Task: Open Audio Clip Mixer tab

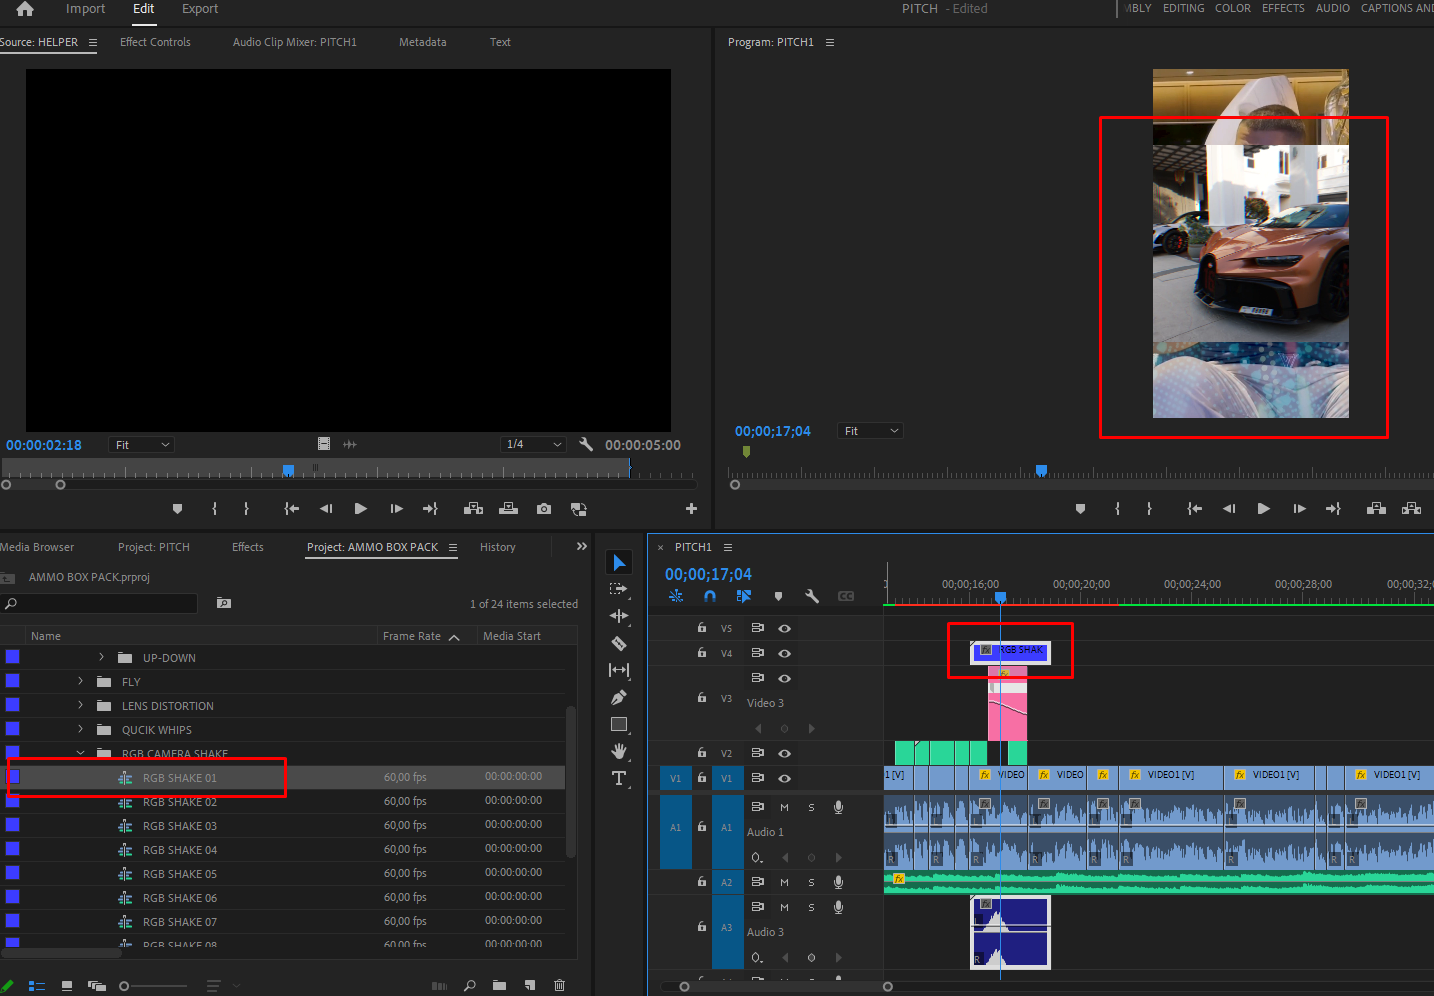Action: pos(295,42)
